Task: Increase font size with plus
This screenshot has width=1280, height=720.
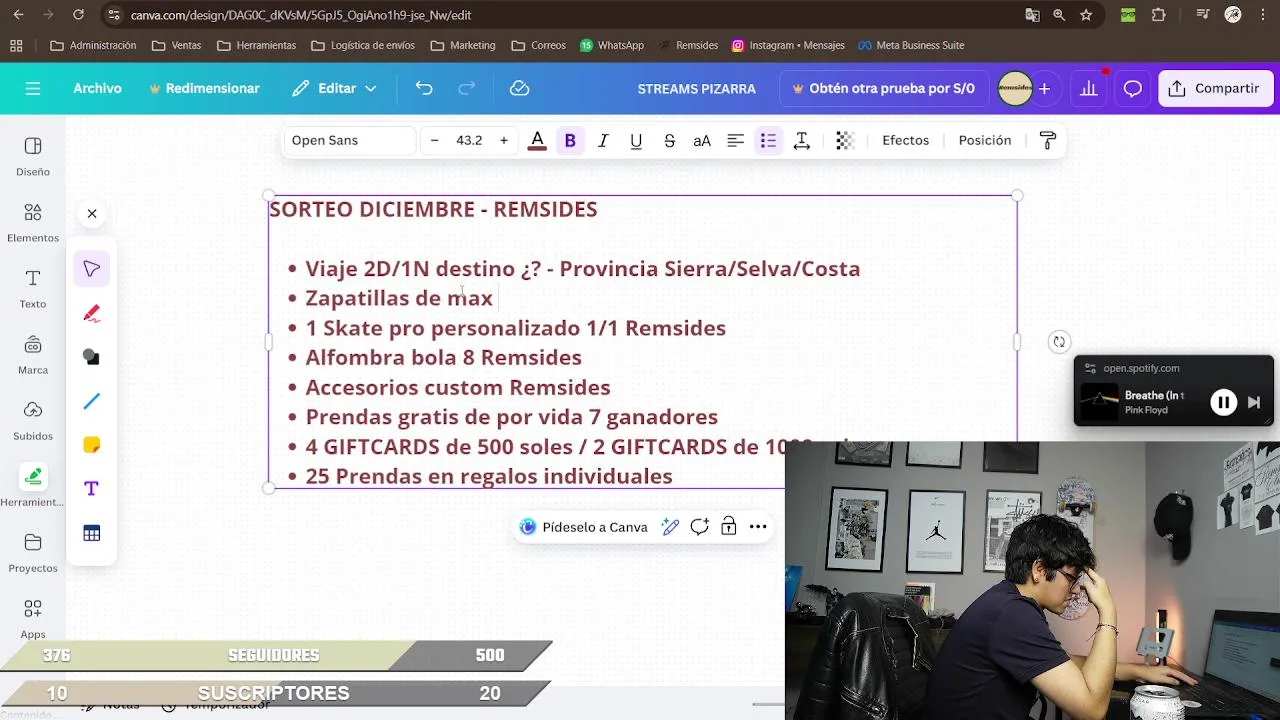Action: point(503,140)
